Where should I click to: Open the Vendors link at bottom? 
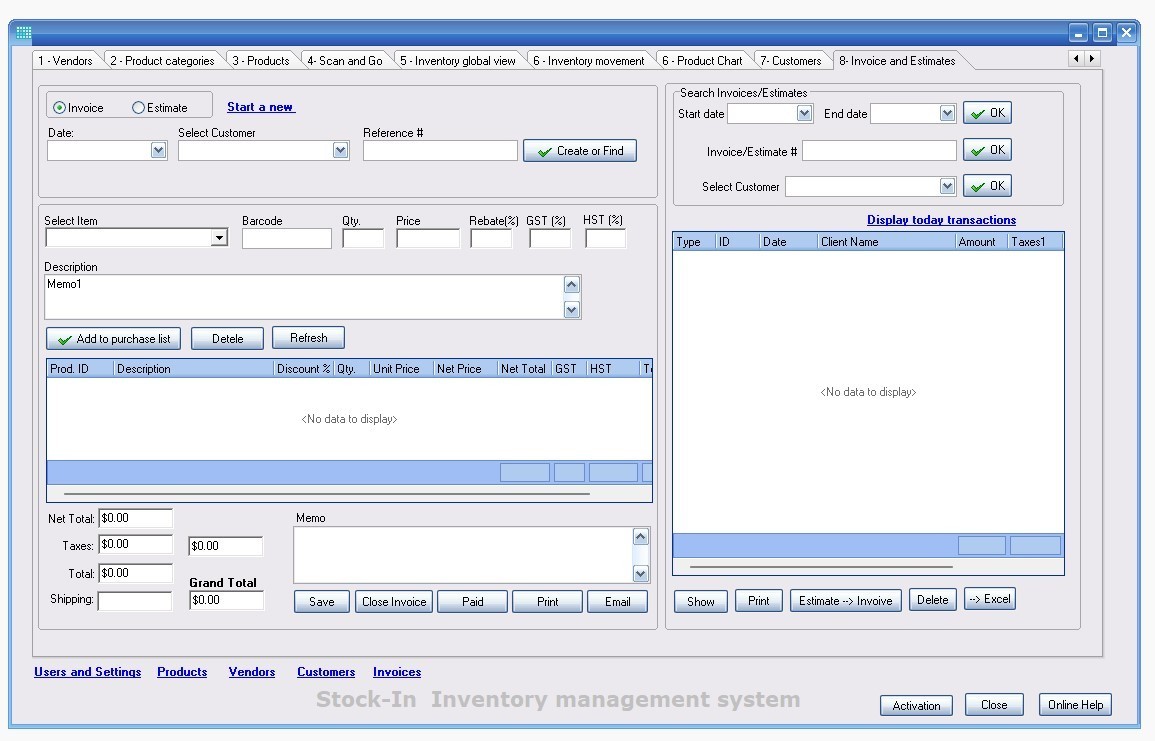click(252, 672)
